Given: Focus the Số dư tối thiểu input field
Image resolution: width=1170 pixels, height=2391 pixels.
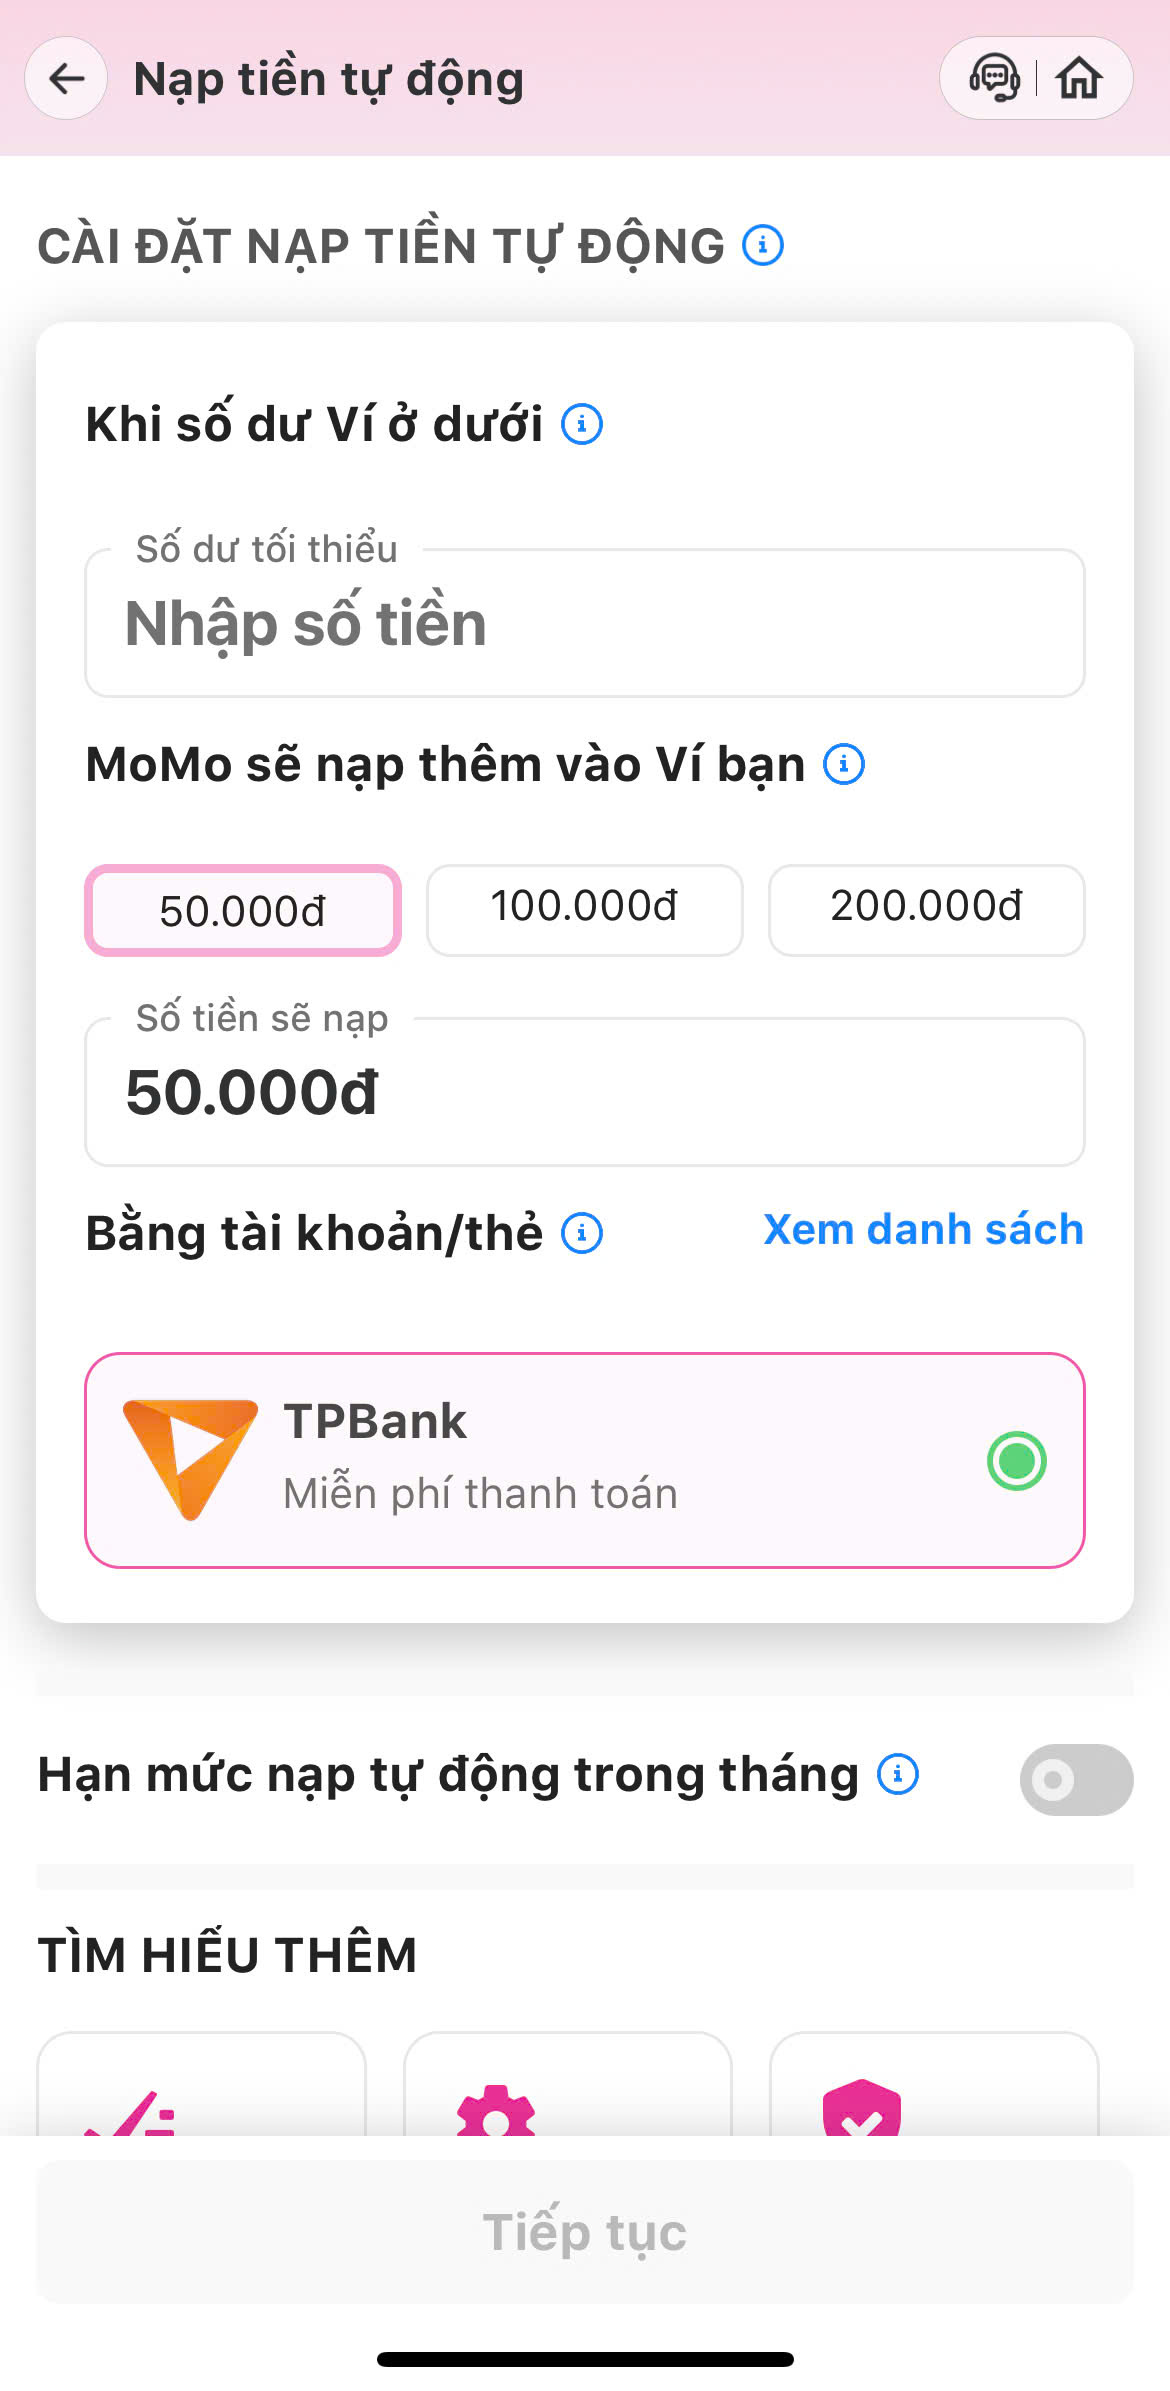Looking at the screenshot, I should (585, 624).
